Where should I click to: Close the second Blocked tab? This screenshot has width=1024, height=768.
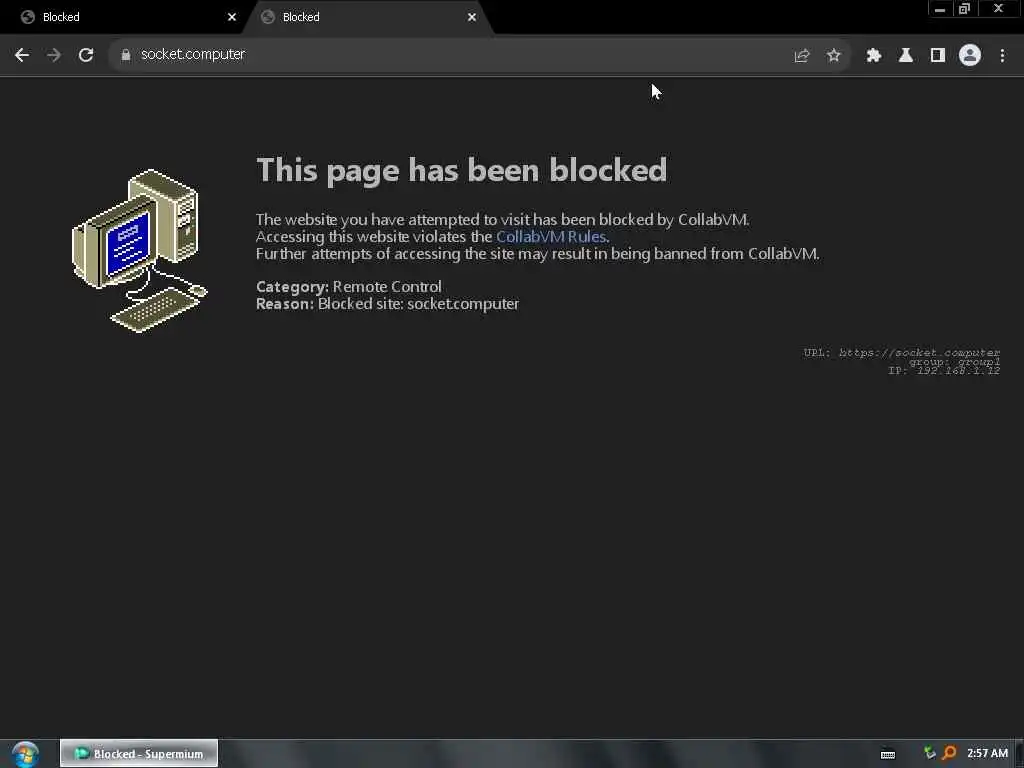tap(472, 17)
